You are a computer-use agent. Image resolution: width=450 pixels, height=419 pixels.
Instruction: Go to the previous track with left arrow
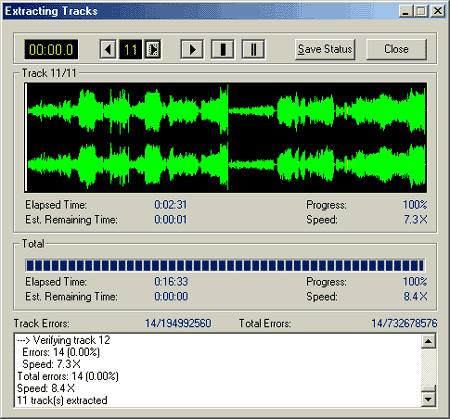tap(108, 49)
